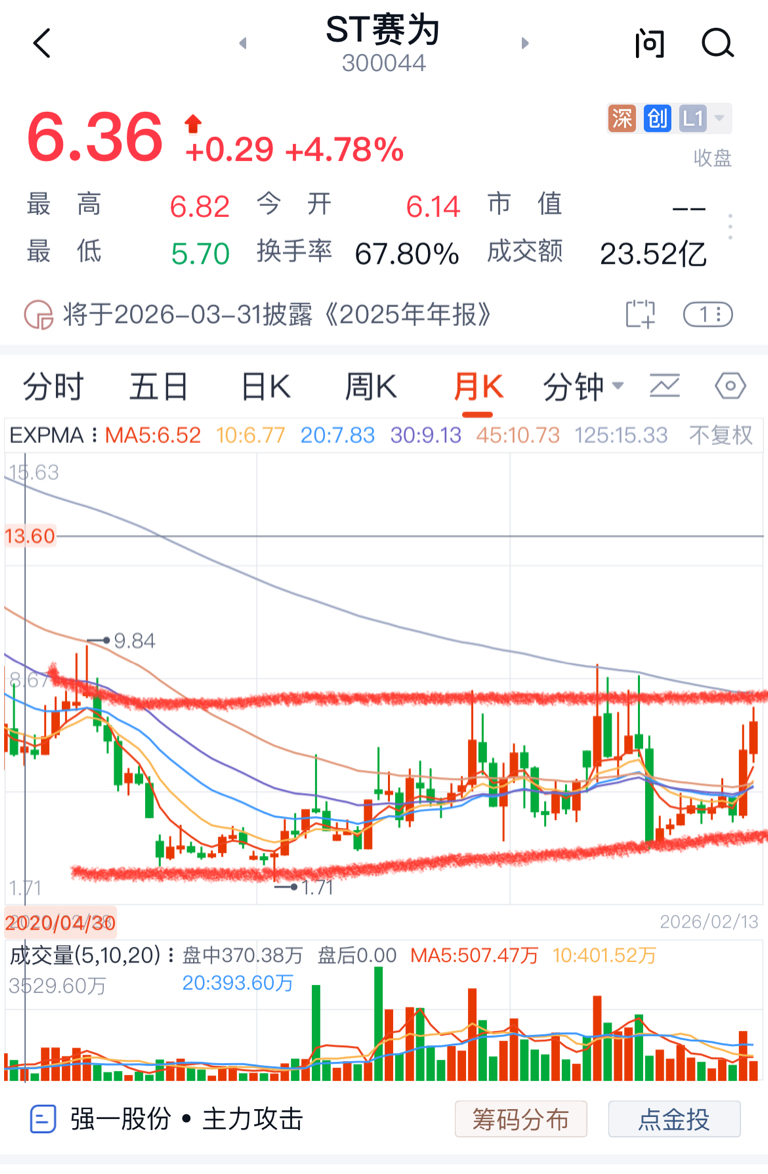Switch to previous stock with left triangle
Viewport: 768px width, 1174px height.
click(243, 43)
